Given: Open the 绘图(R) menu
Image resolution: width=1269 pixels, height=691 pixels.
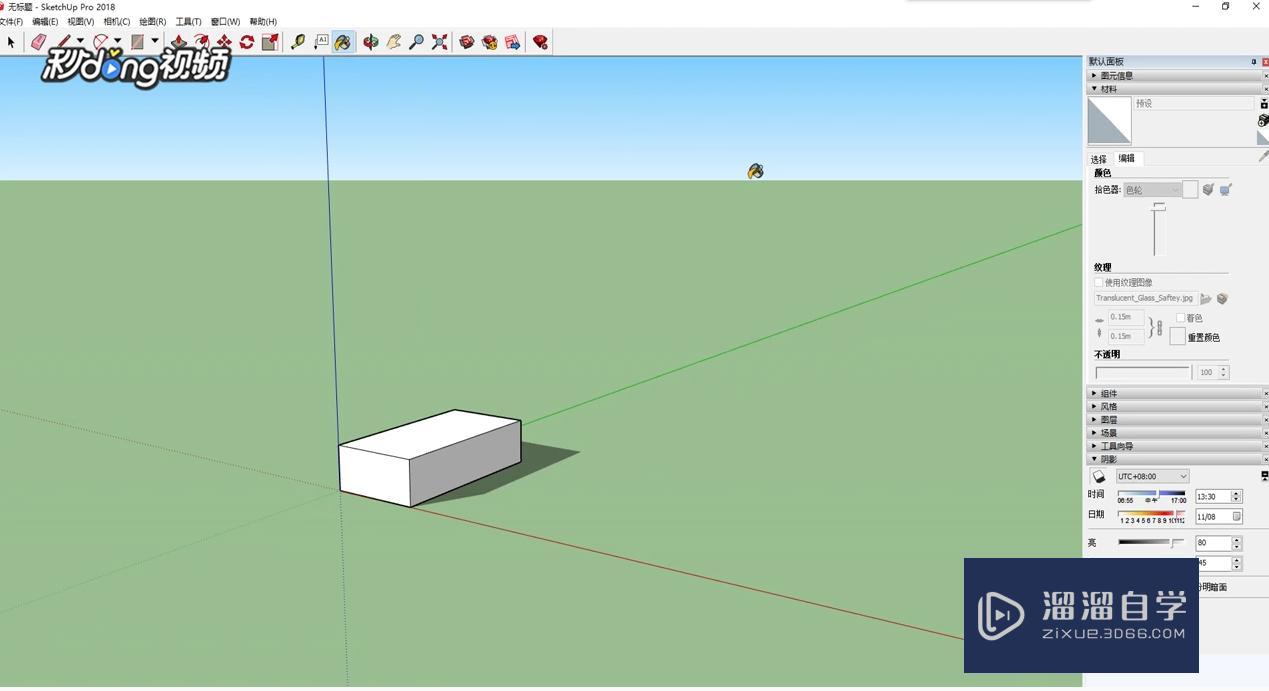Looking at the screenshot, I should click(153, 21).
